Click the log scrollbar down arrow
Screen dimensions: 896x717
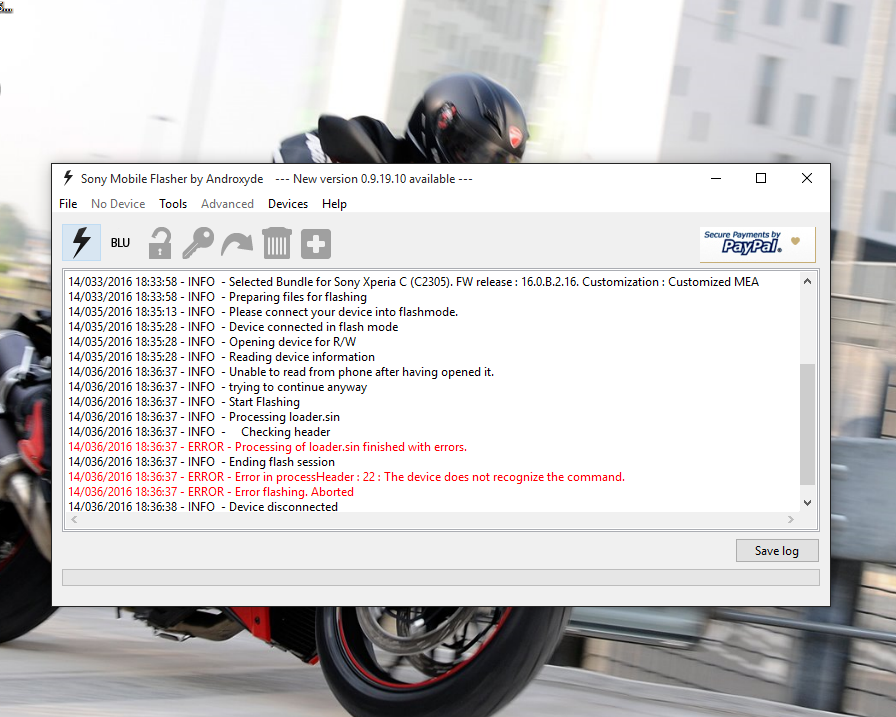tap(807, 503)
